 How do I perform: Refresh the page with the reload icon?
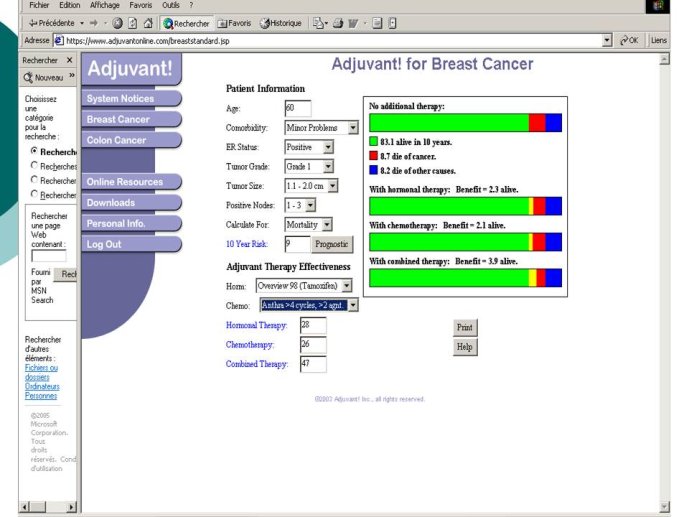click(x=133, y=23)
